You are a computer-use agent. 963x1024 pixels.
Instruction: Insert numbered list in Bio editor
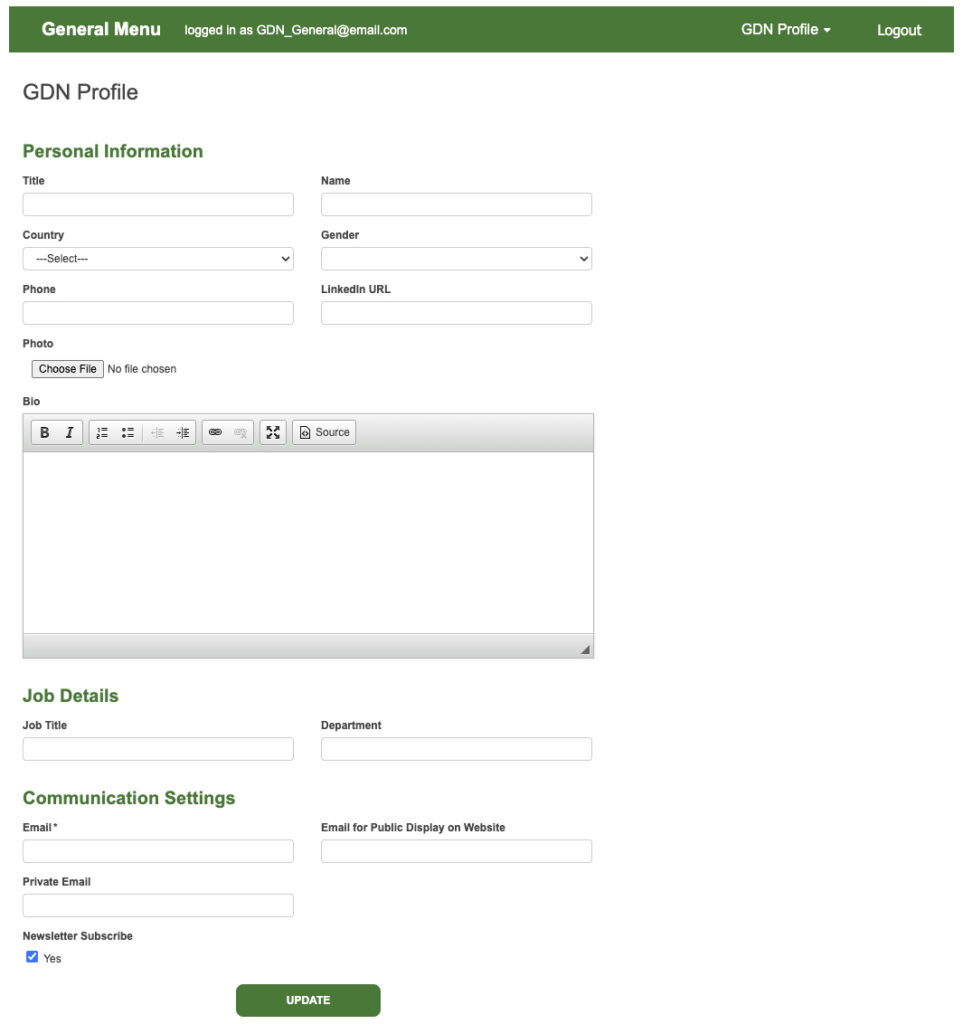(x=102, y=433)
